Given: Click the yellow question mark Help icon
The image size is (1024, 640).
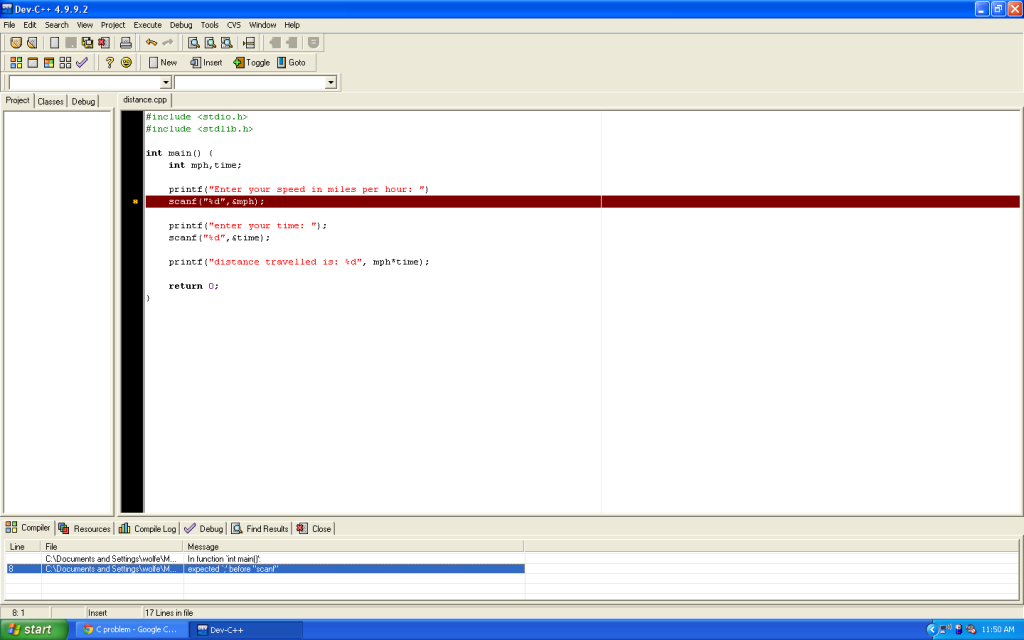Looking at the screenshot, I should (x=110, y=62).
